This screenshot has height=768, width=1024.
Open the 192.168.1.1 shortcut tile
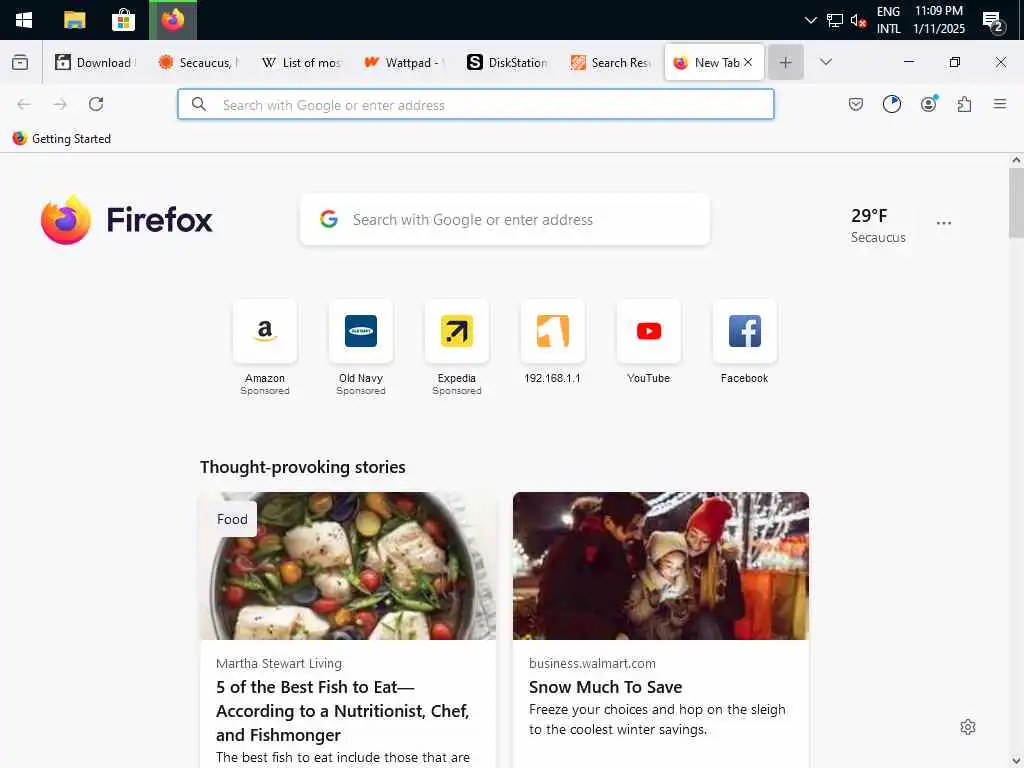tap(552, 342)
